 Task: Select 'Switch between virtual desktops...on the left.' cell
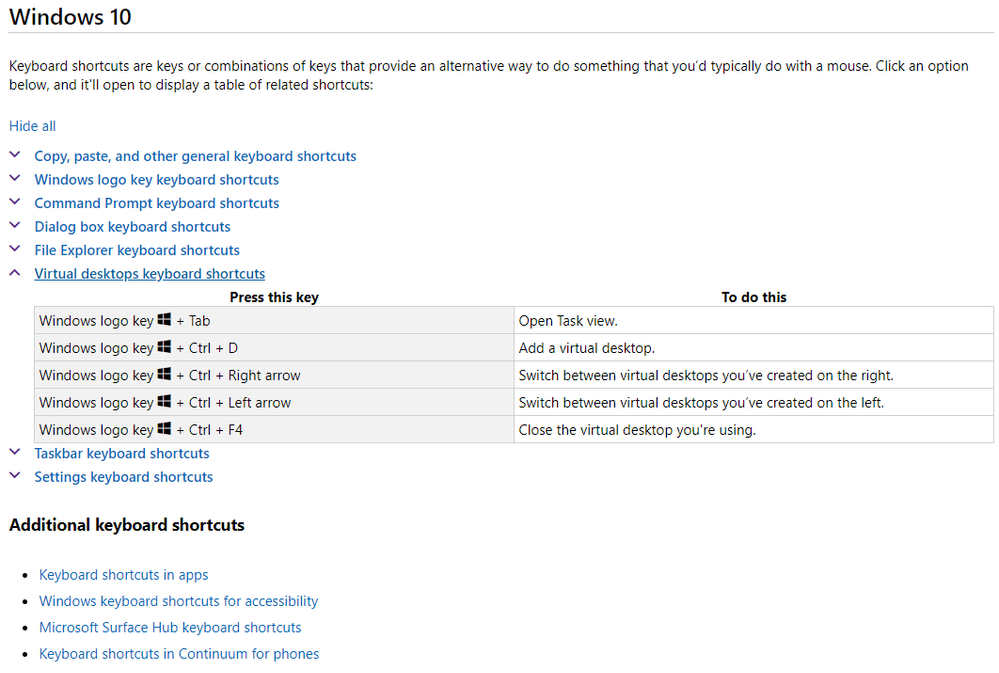[x=754, y=403]
